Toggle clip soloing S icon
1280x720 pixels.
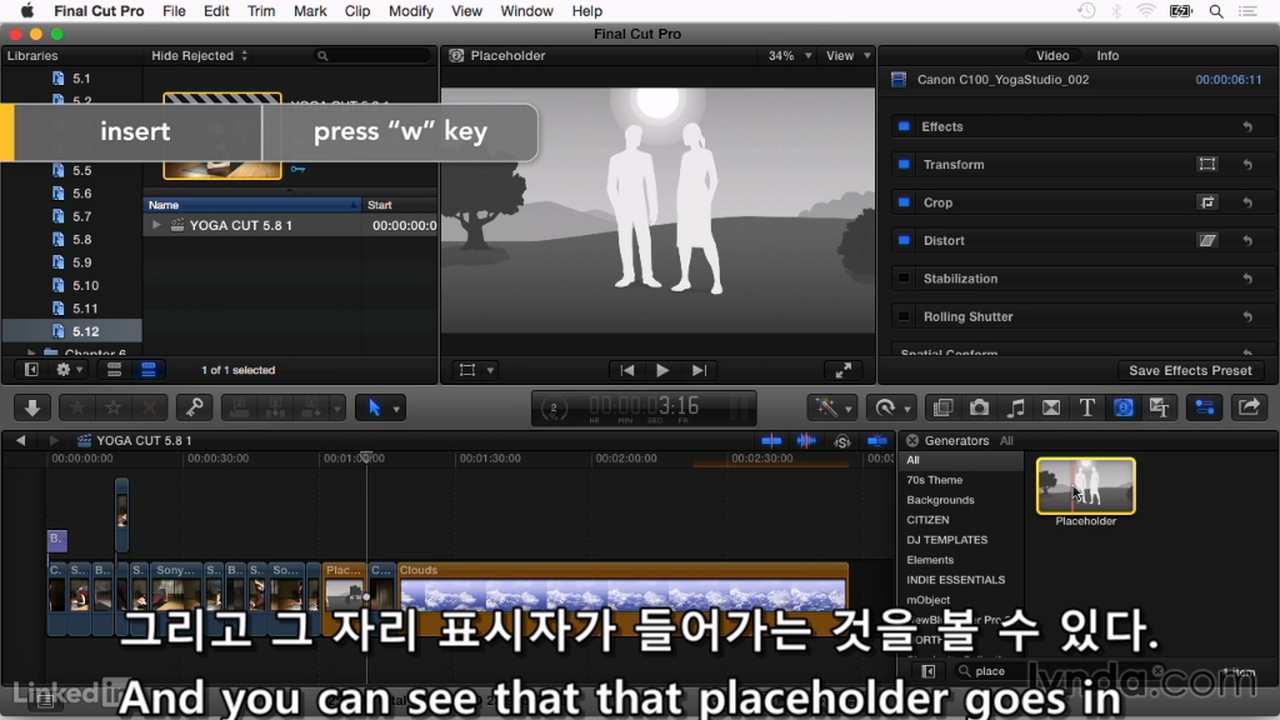tap(842, 440)
